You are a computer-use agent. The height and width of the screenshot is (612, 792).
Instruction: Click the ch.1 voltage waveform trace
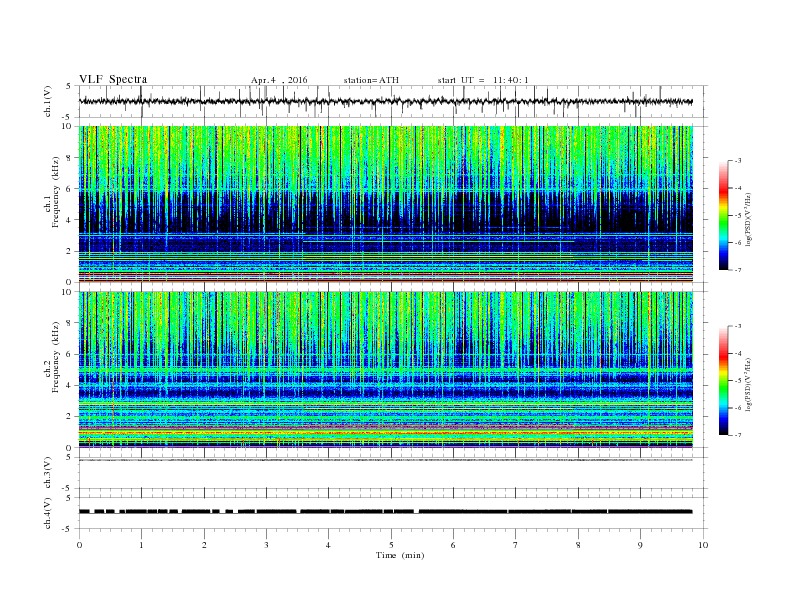[x=386, y=101]
